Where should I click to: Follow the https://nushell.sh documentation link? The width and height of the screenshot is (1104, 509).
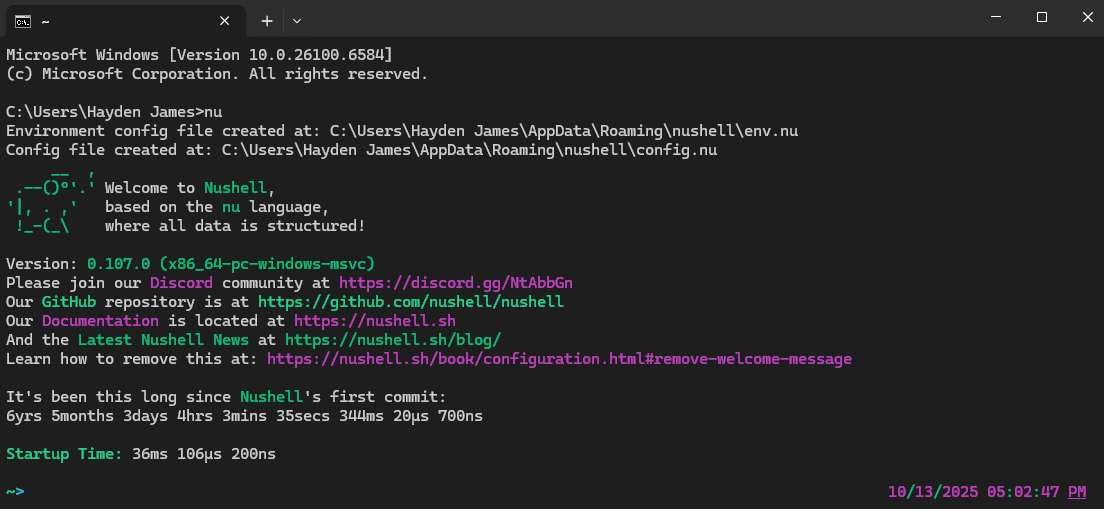tap(374, 321)
